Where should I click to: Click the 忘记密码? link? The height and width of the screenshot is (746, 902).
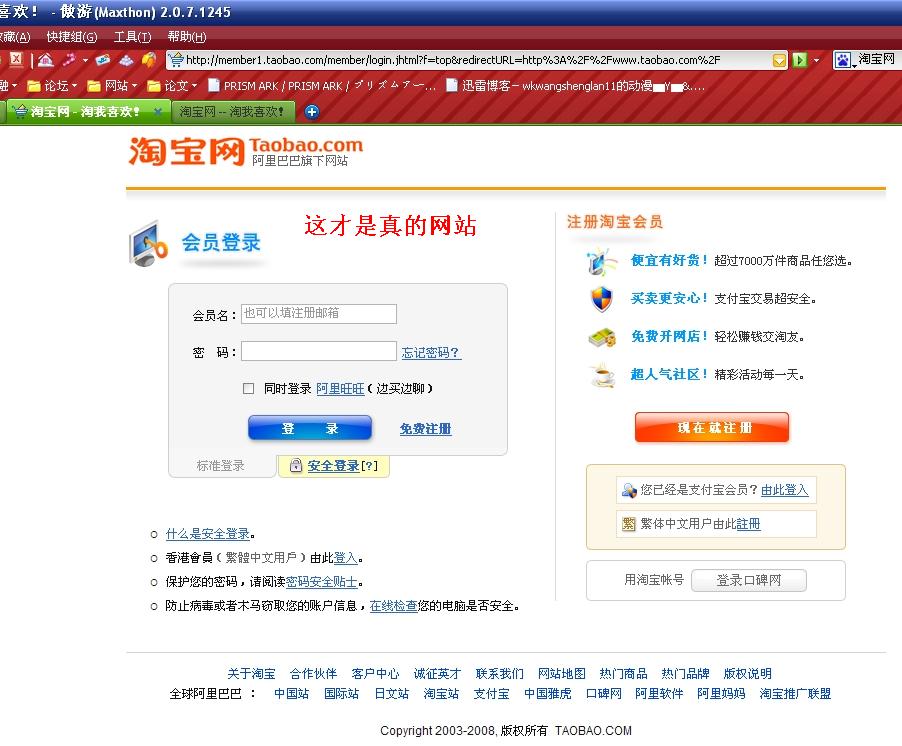click(431, 353)
